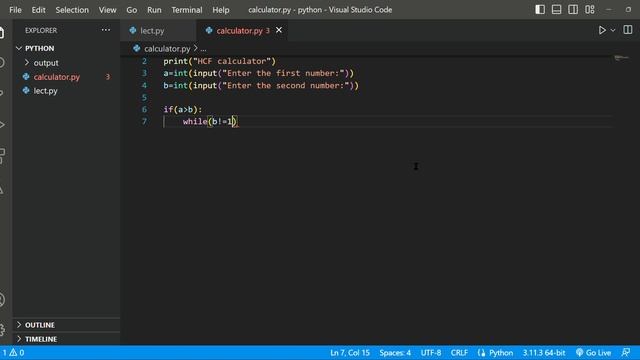Click calculator.py in the breadcrumb bar
This screenshot has height=360, width=640.
point(167,49)
